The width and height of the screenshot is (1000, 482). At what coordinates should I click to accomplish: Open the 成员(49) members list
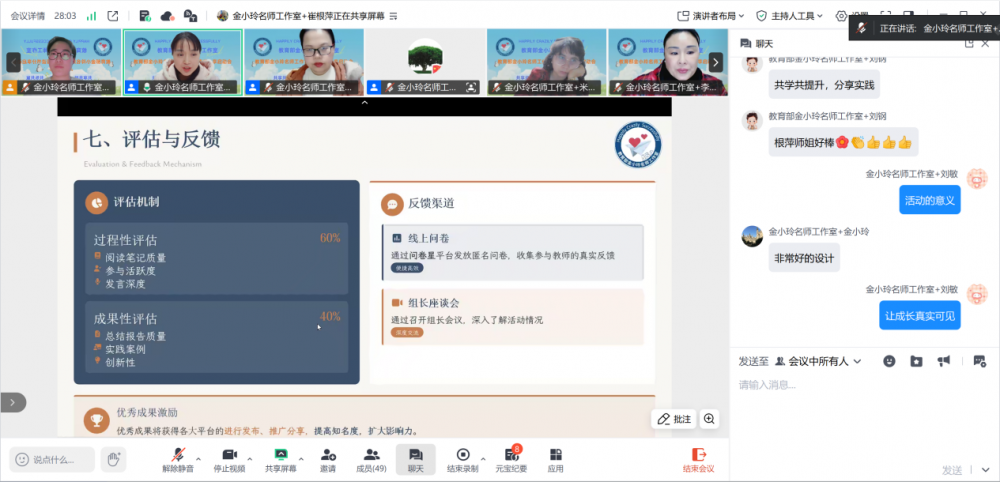pyautogui.click(x=371, y=459)
